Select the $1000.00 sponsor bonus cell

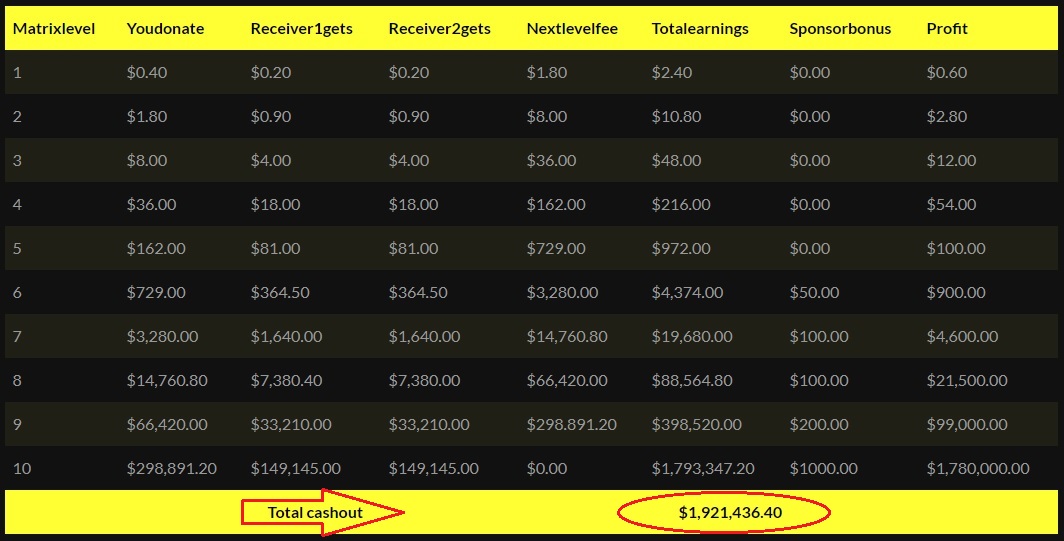[823, 468]
